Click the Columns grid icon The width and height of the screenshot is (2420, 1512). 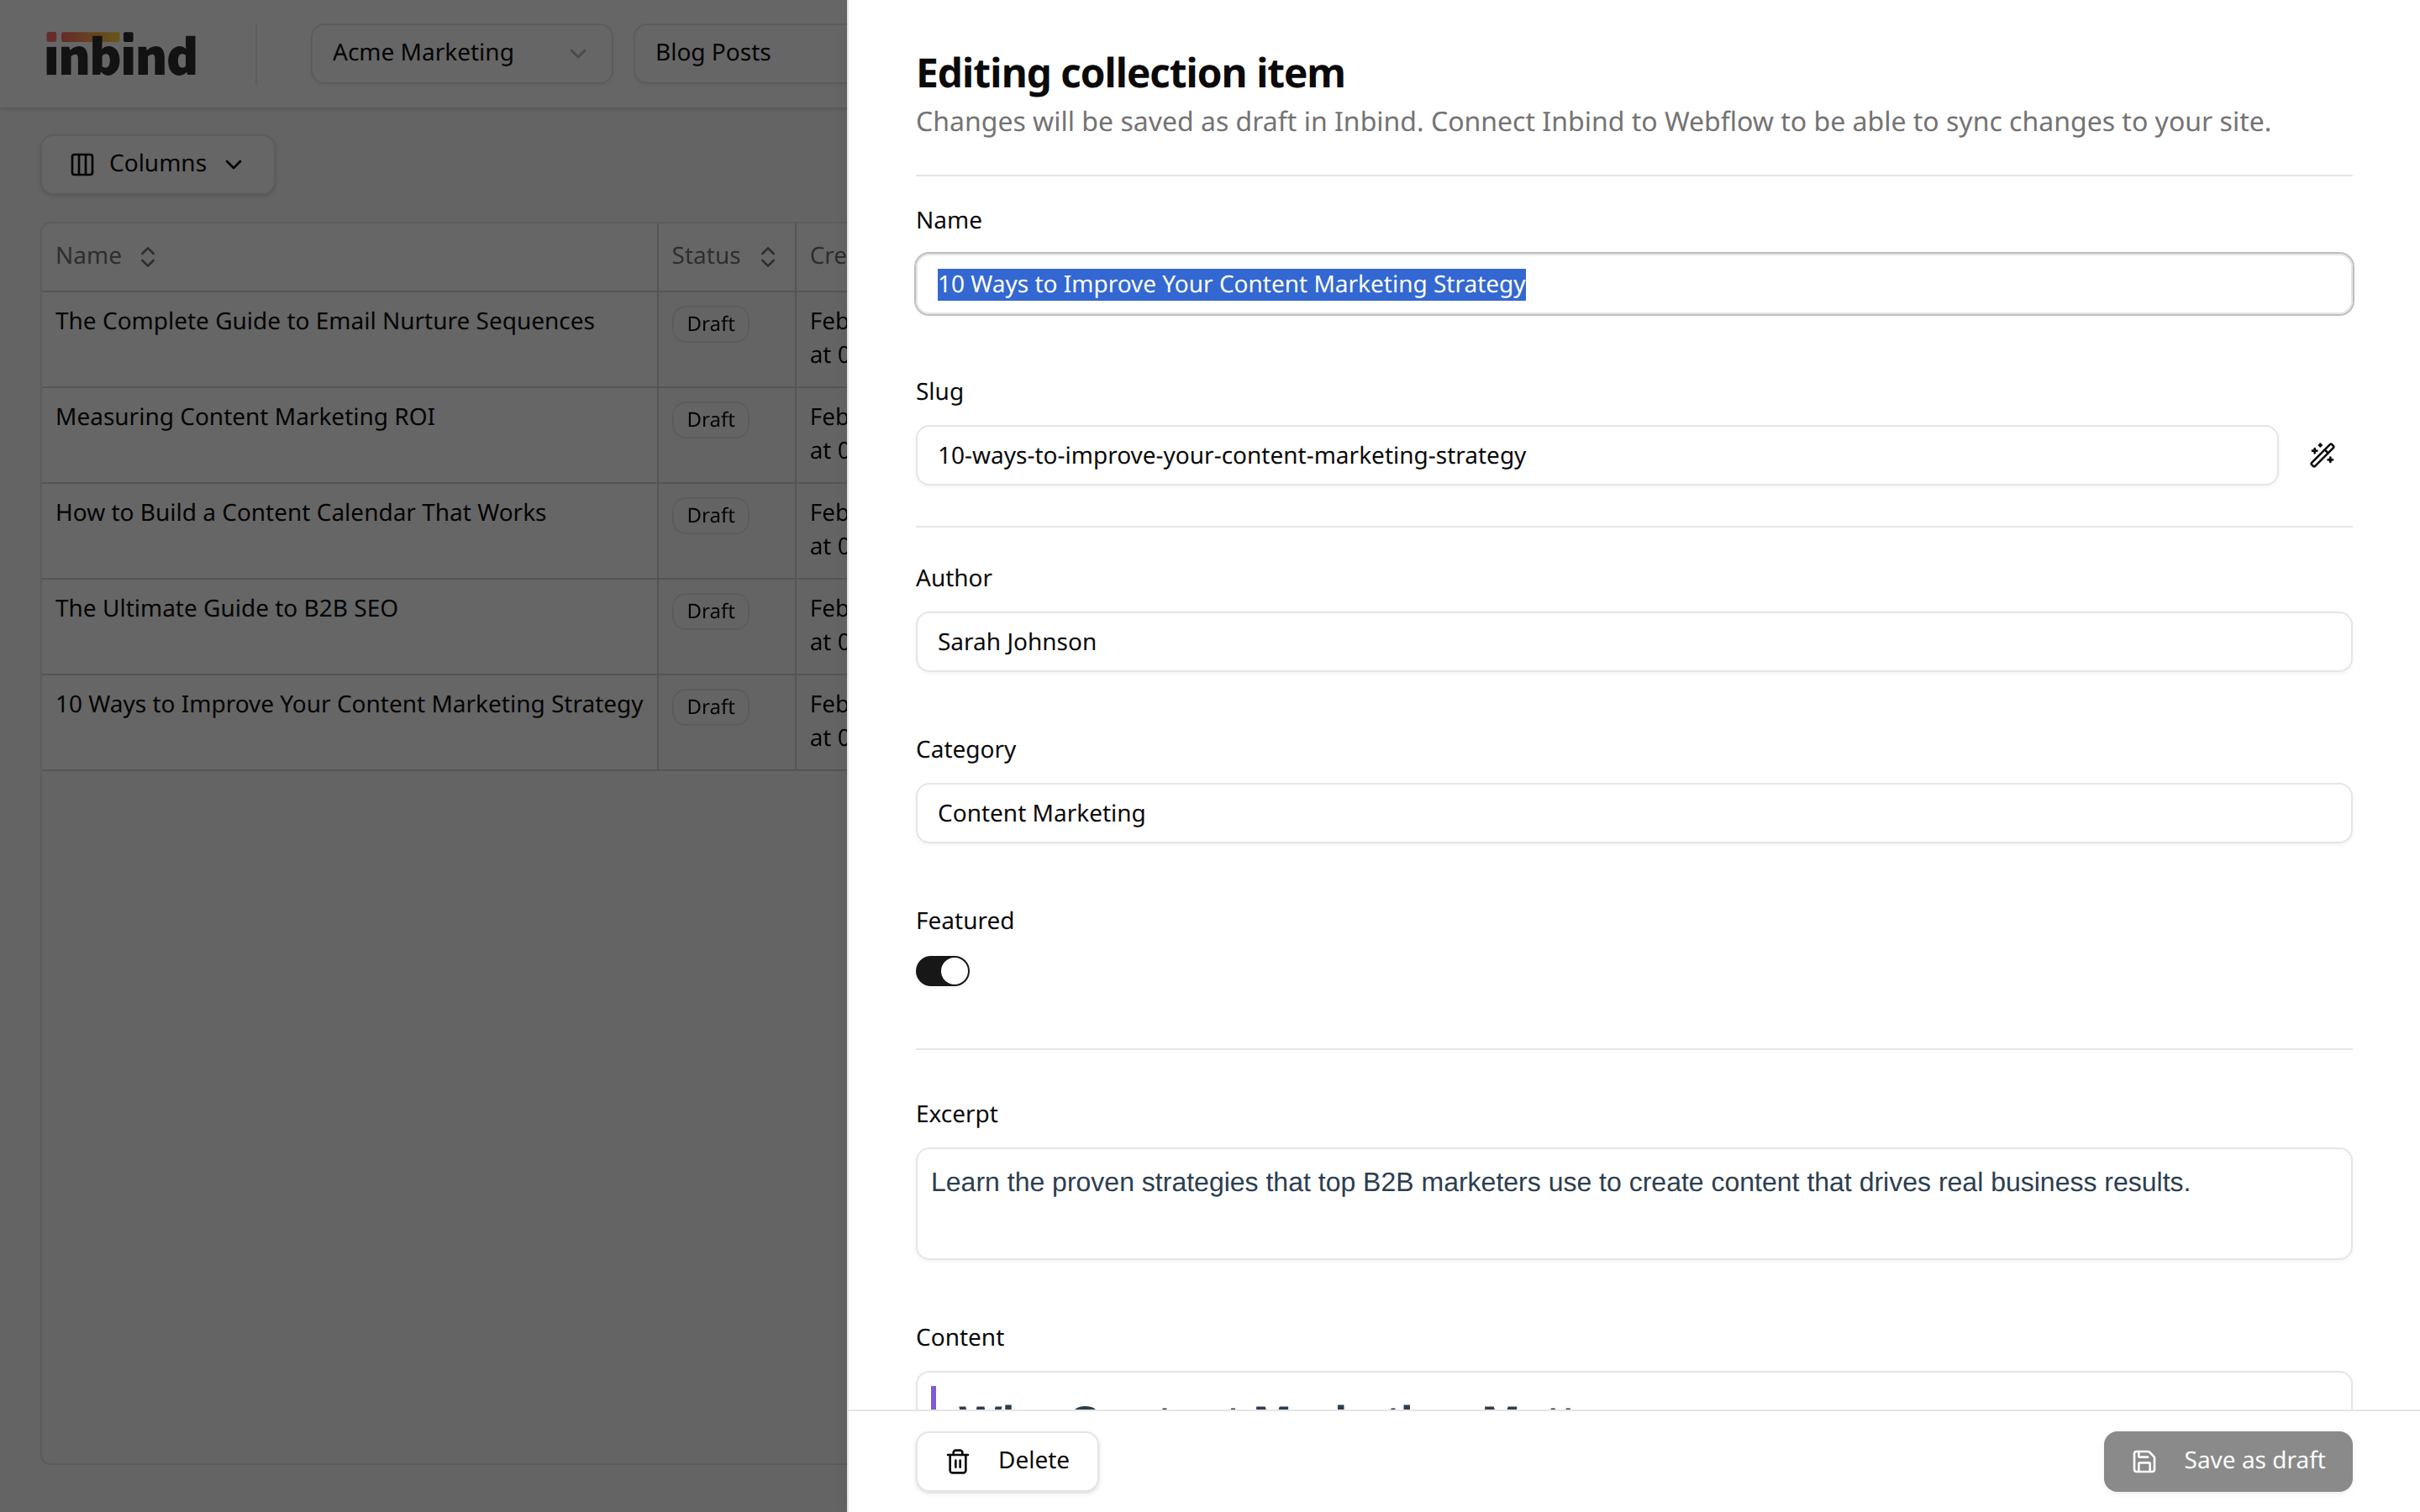(82, 164)
